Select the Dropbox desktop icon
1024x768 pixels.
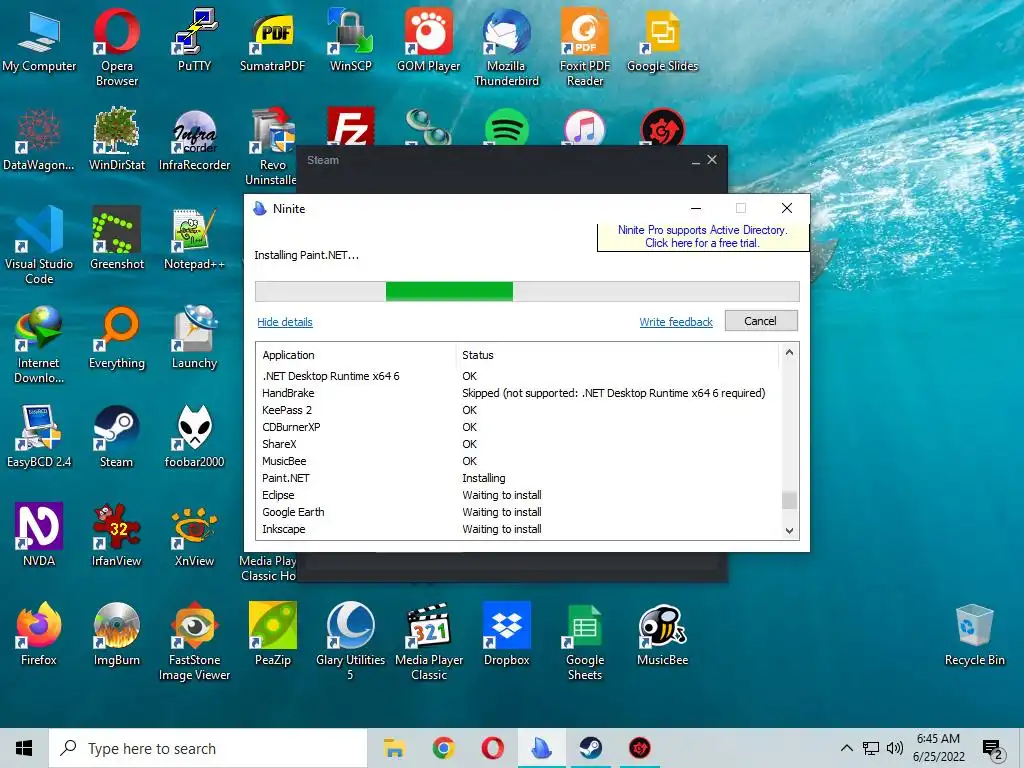[x=506, y=635]
